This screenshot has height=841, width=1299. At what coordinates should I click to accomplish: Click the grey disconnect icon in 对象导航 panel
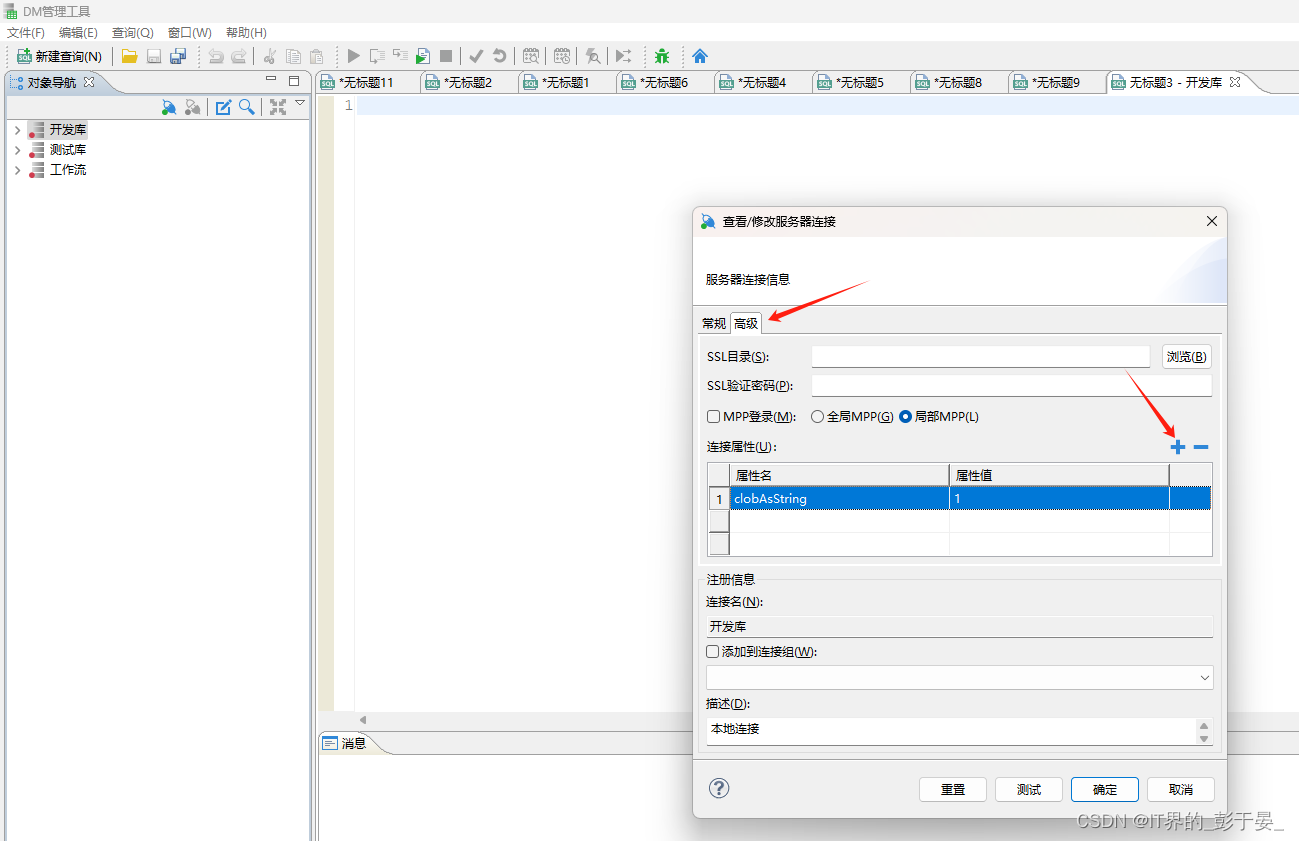193,107
